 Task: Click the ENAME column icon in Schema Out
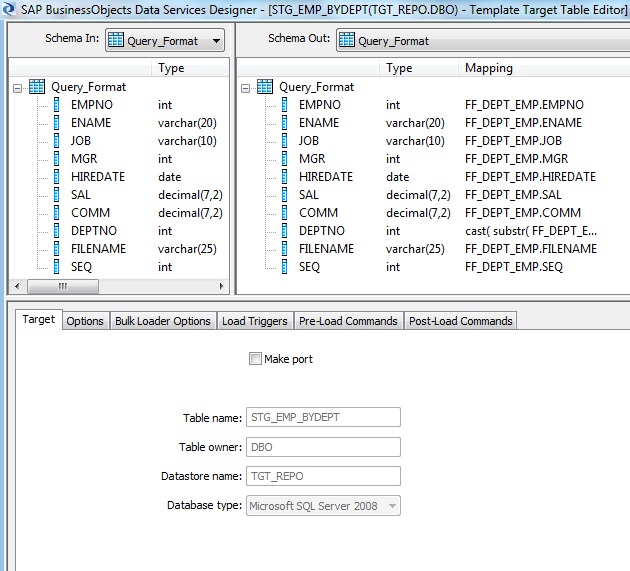tap(284, 123)
